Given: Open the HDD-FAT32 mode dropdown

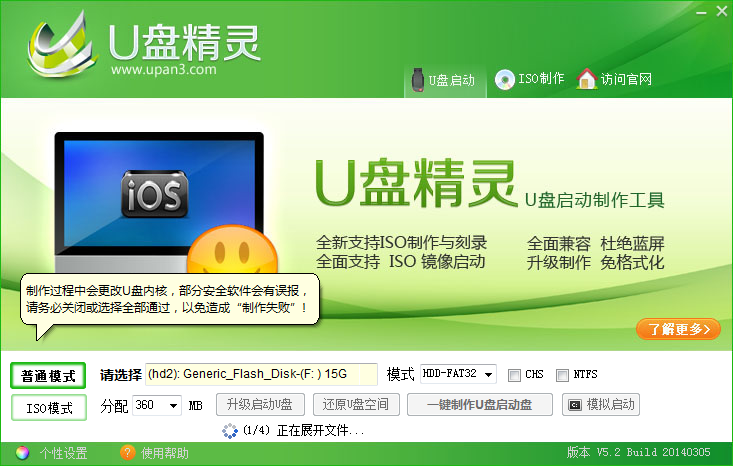Looking at the screenshot, I should click(458, 374).
